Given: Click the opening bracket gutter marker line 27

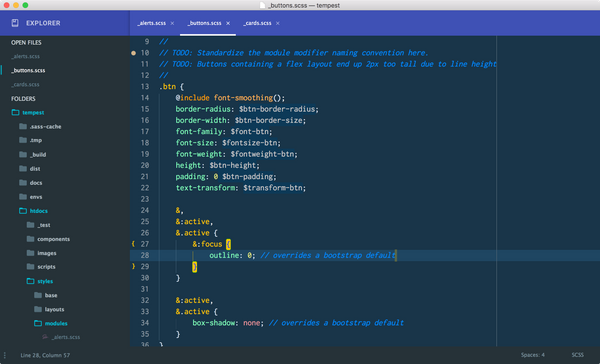Looking at the screenshot, I should [133, 244].
